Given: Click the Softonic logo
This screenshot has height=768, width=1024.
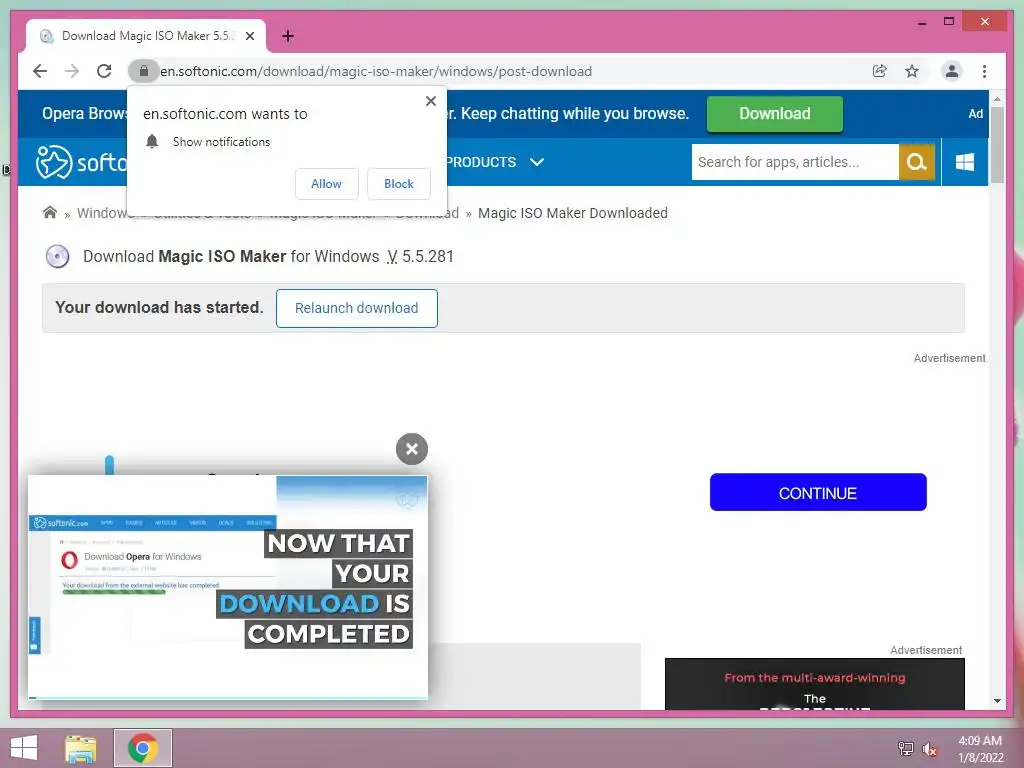Looking at the screenshot, I should (x=81, y=162).
